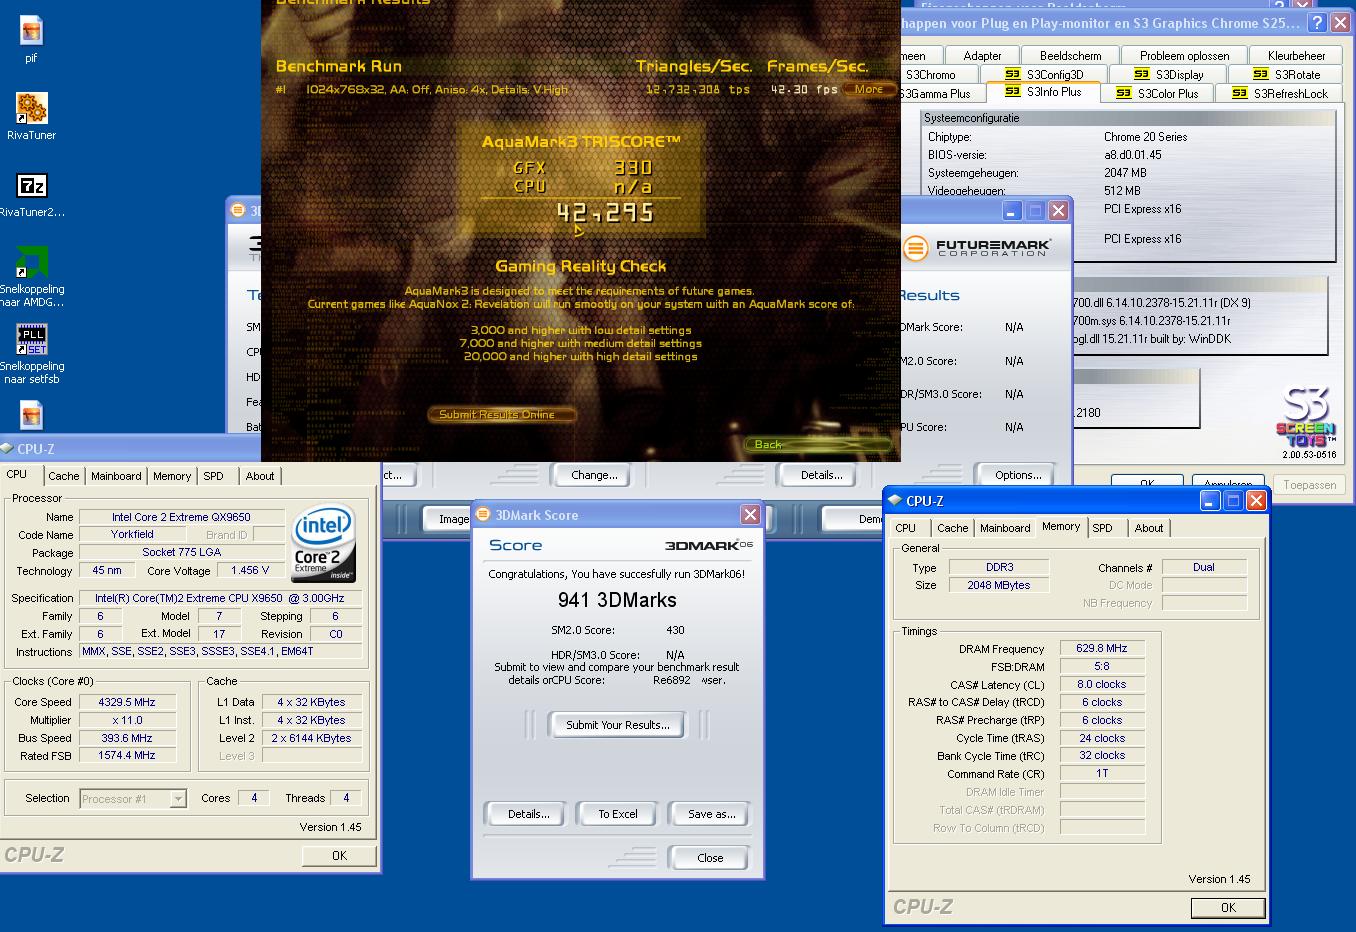Screen dimensions: 1356x932
Task: Switch to Memory tab in left CPU-Z
Action: coord(172,476)
